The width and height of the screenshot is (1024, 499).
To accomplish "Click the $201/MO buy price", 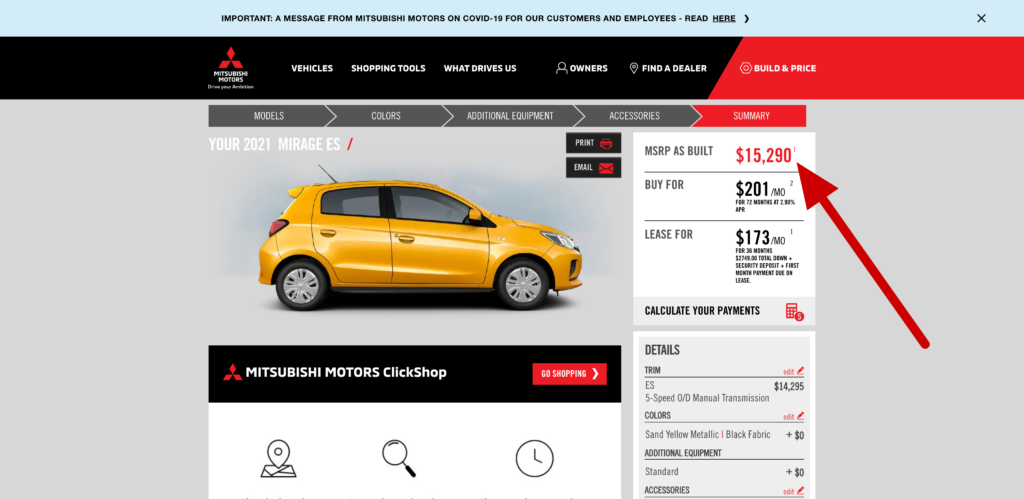I will coord(760,189).
